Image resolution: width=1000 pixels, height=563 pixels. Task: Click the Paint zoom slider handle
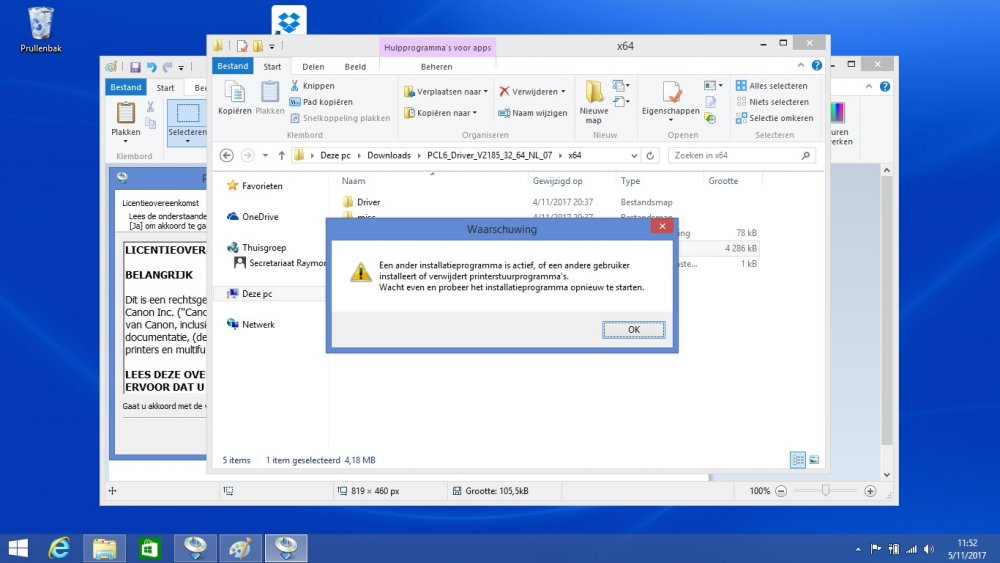[826, 491]
